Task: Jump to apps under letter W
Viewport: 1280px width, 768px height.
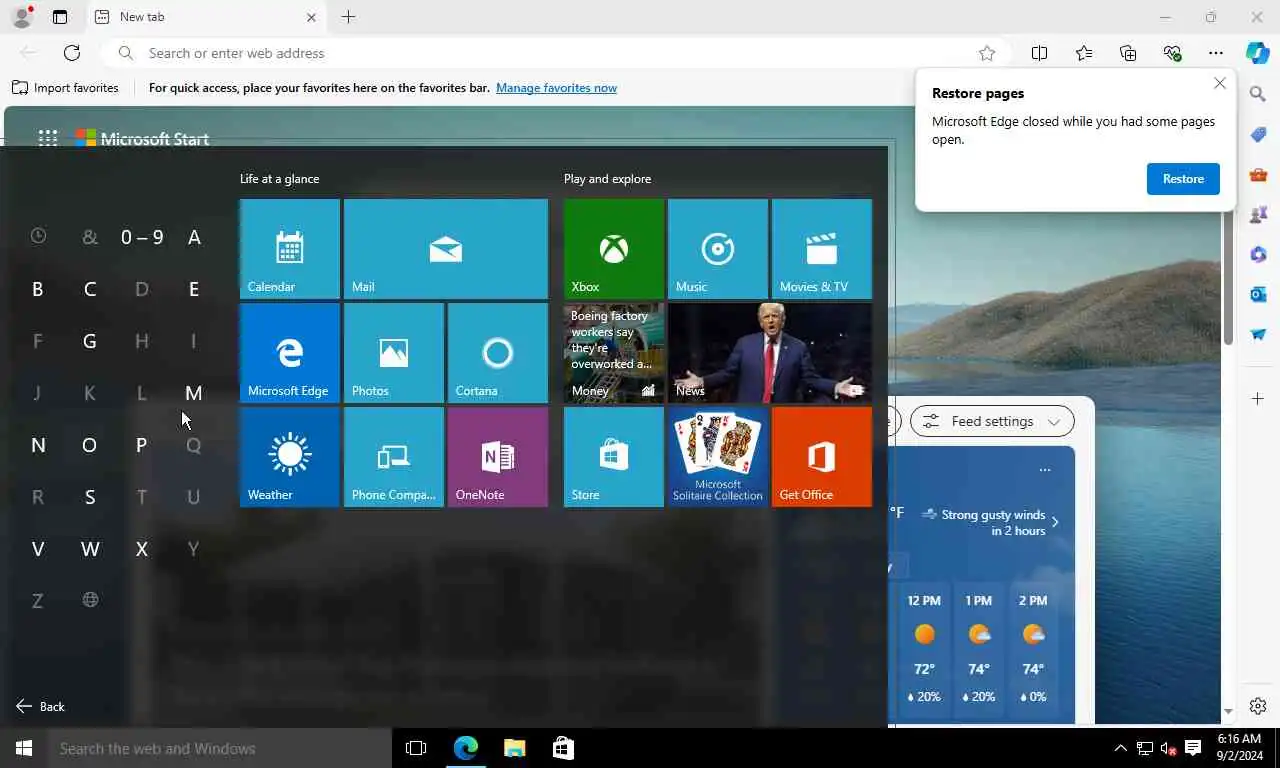Action: click(x=90, y=549)
